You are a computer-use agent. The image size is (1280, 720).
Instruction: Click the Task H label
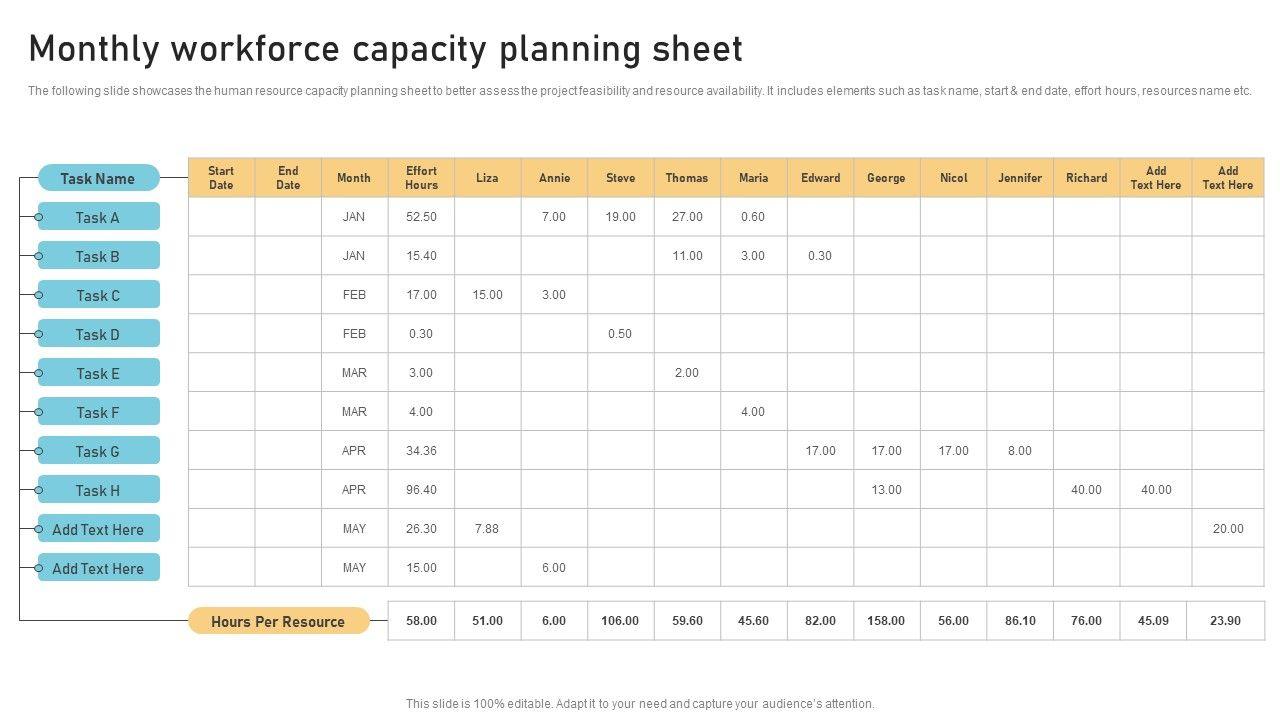tap(98, 491)
